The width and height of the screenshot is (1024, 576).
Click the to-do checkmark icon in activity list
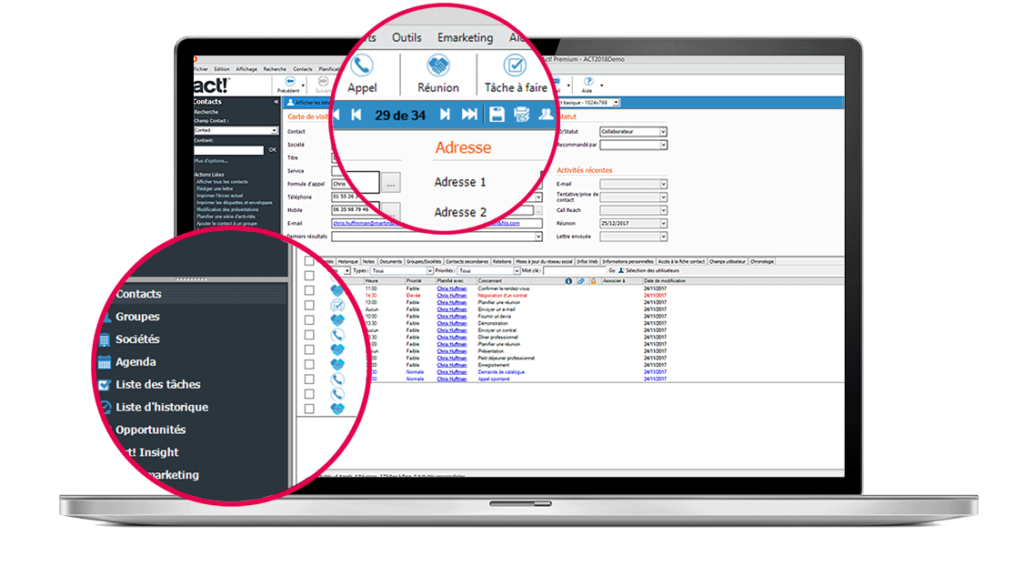337,305
